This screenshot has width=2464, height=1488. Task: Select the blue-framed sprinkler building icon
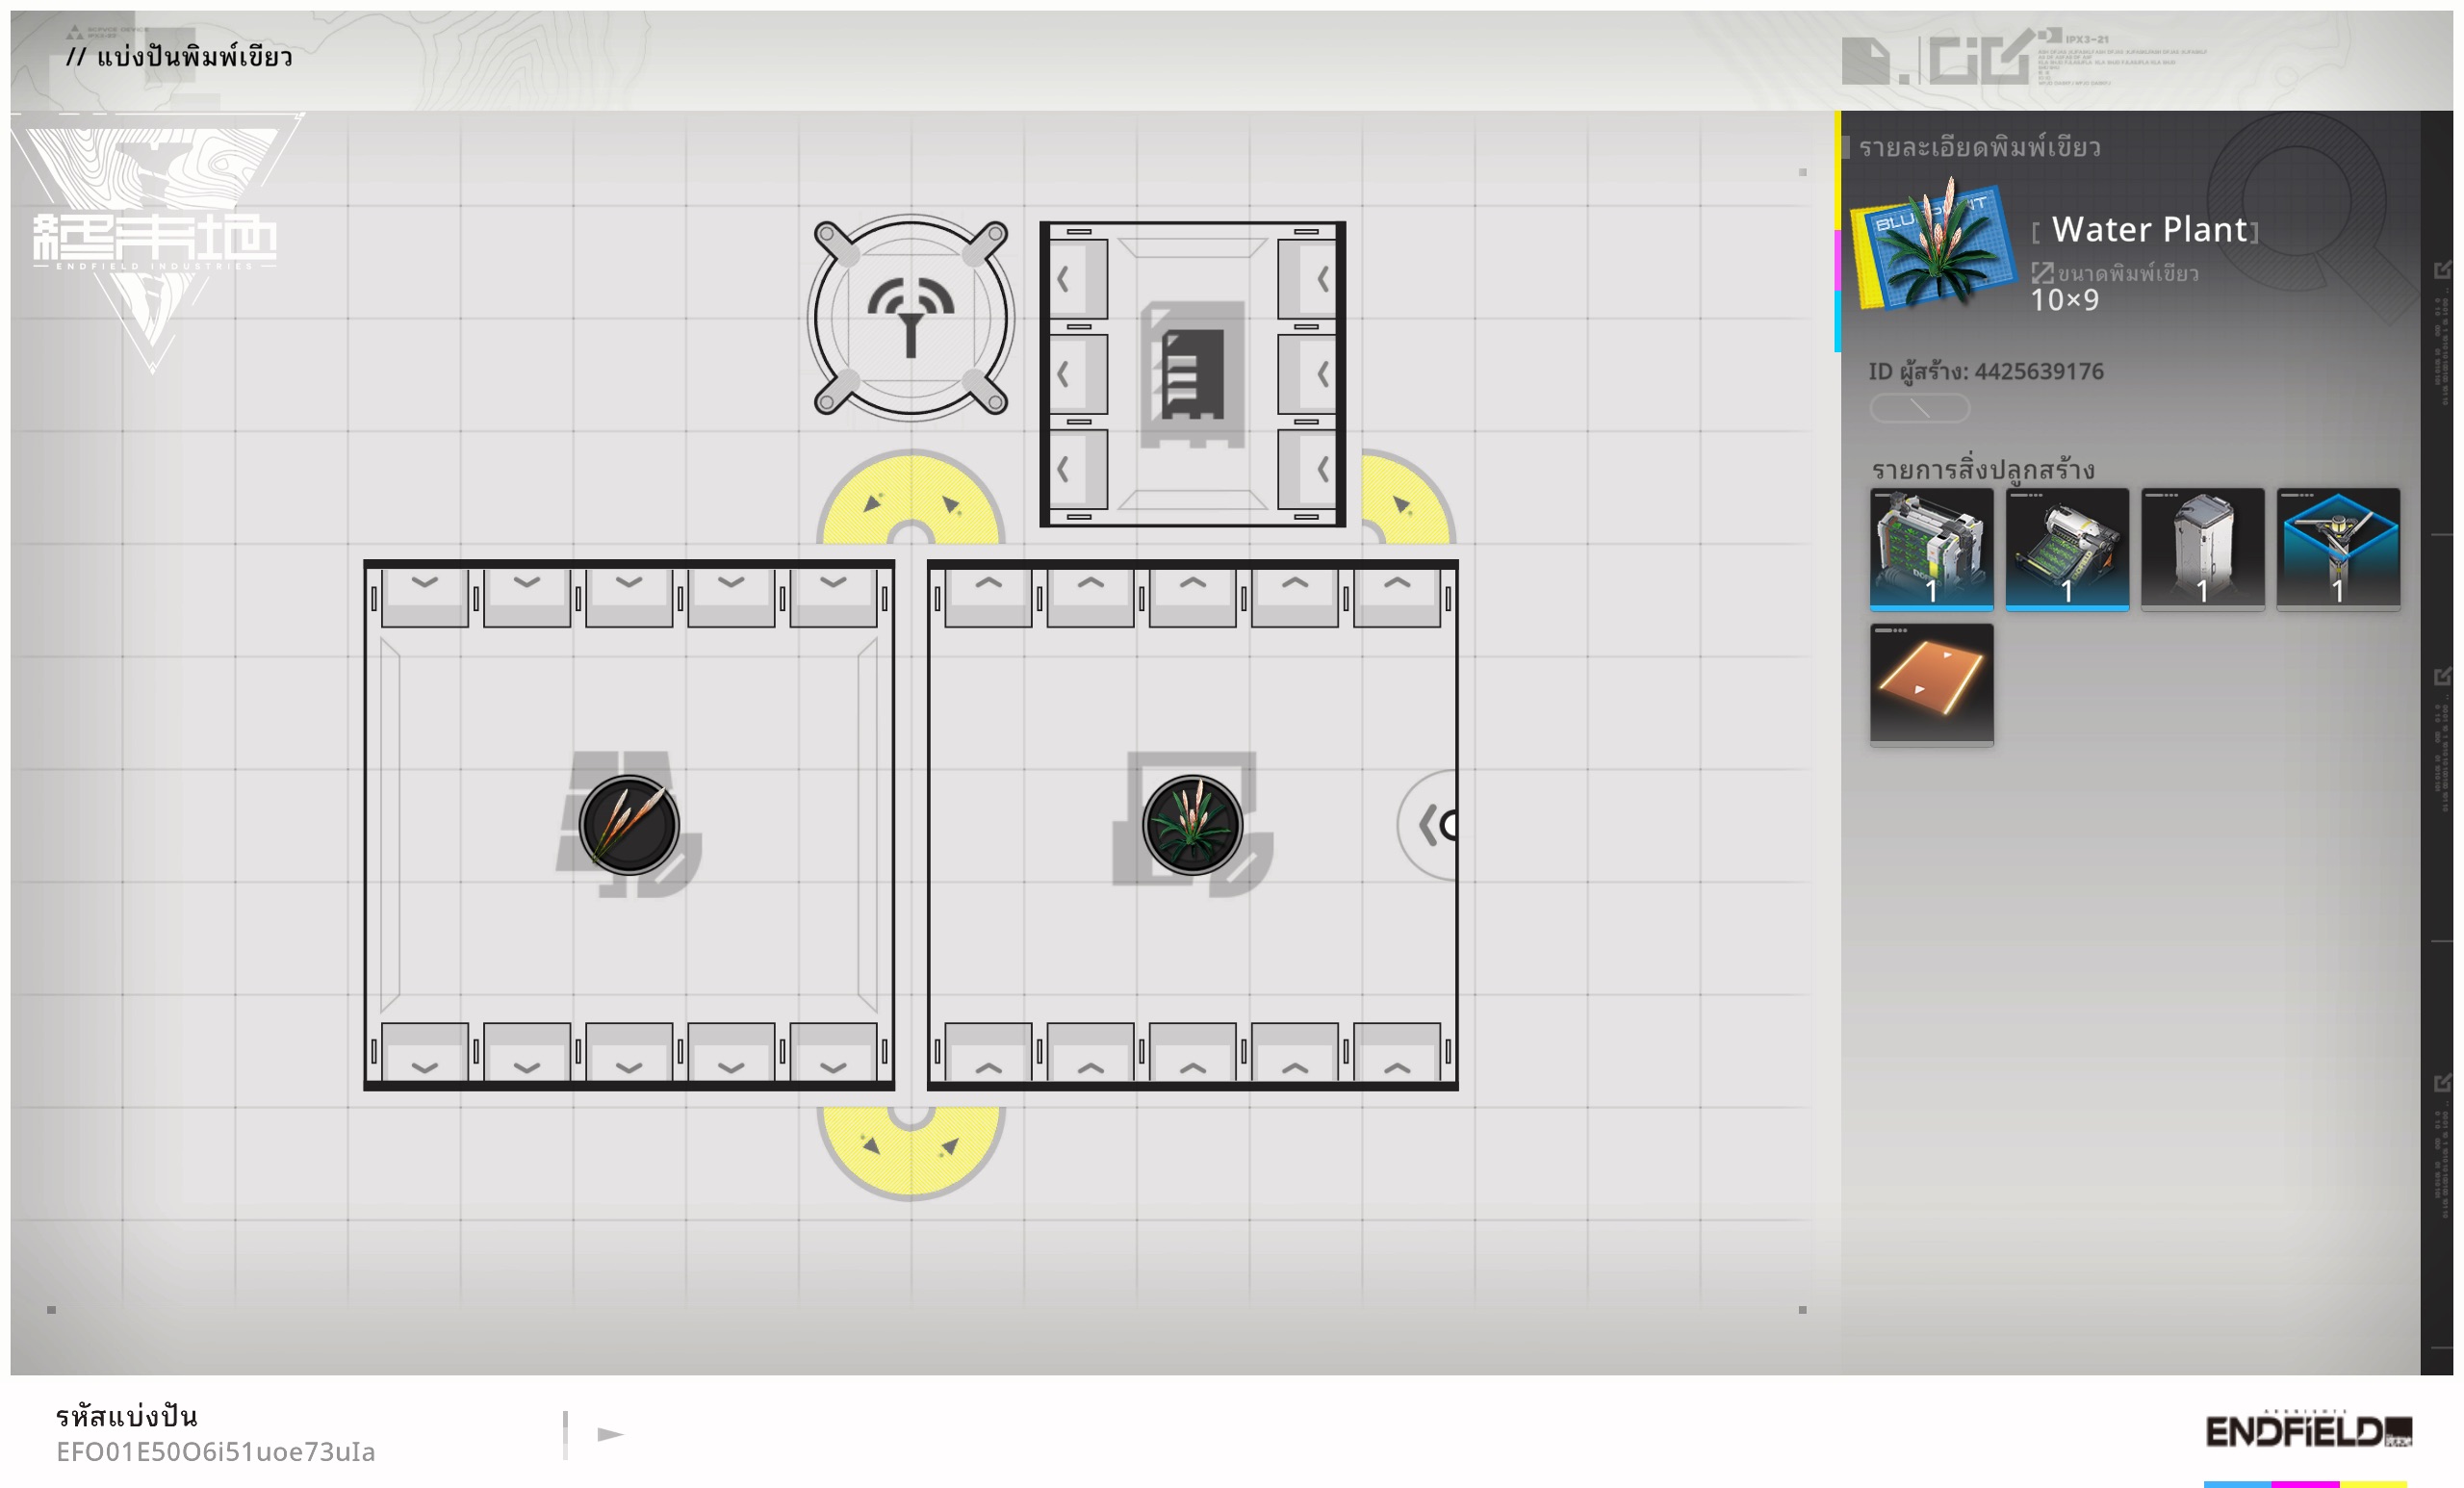point(2338,548)
